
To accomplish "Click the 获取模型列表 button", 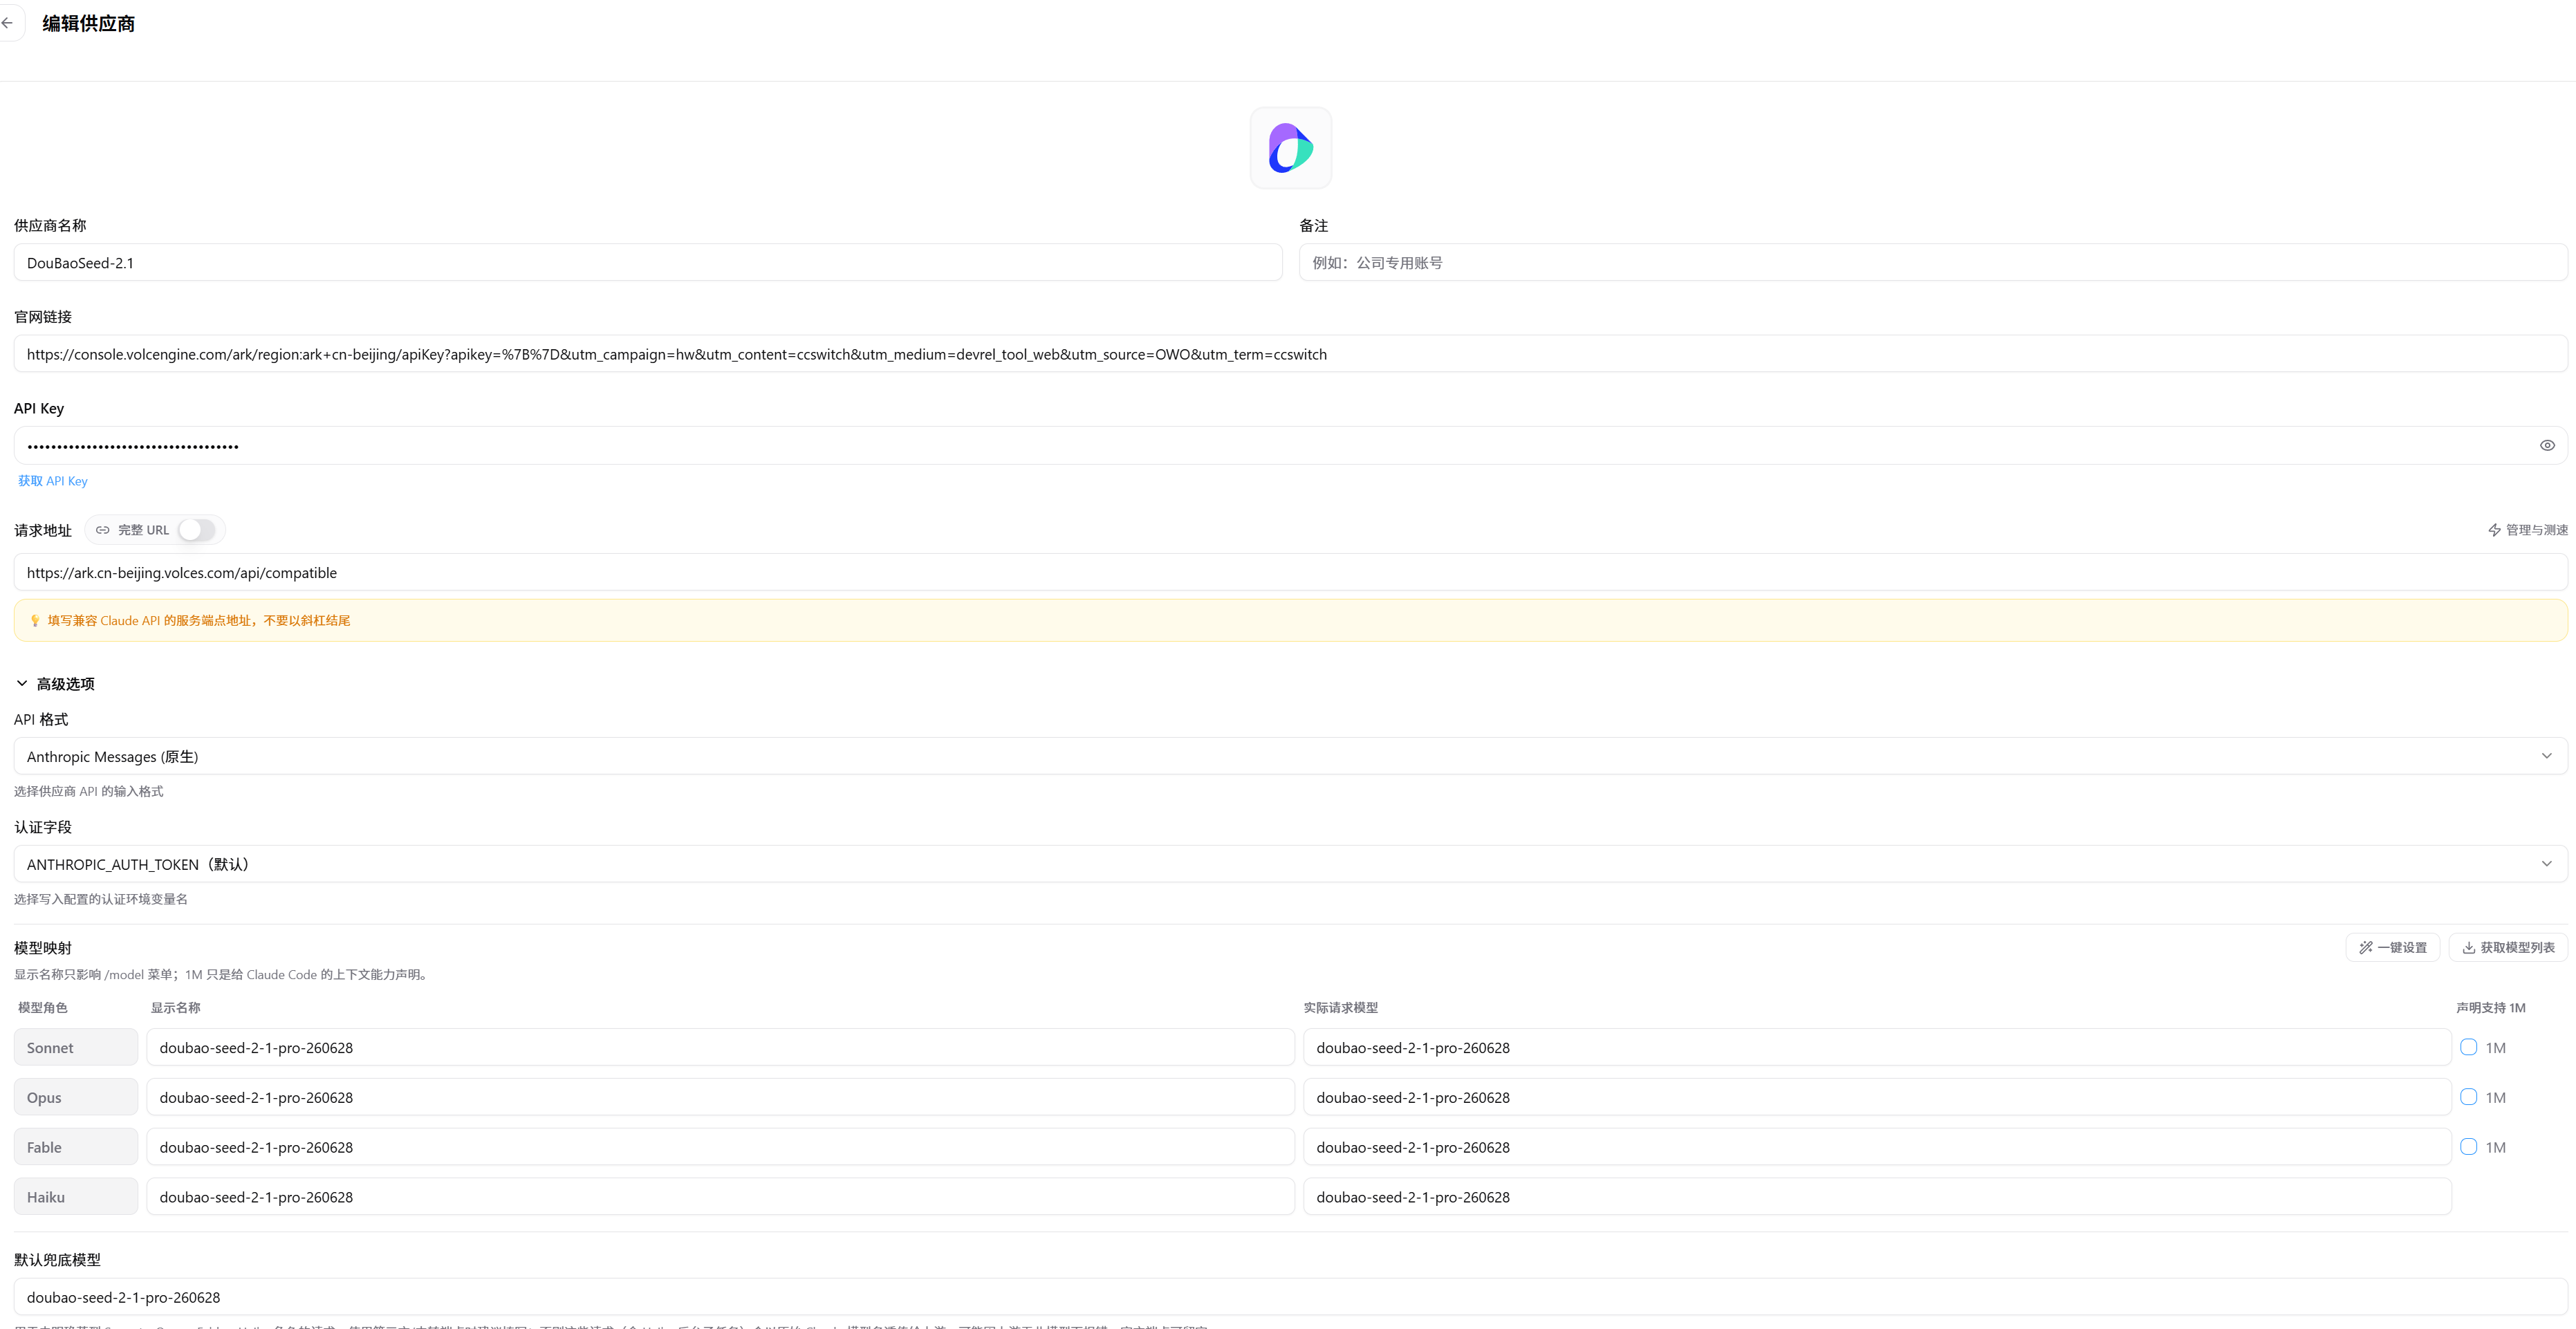I will click(2508, 948).
